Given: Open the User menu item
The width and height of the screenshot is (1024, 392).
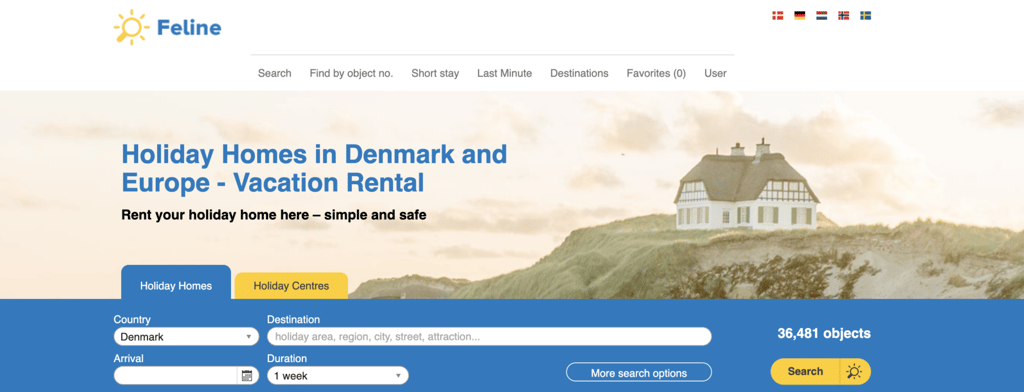Looking at the screenshot, I should [x=715, y=73].
